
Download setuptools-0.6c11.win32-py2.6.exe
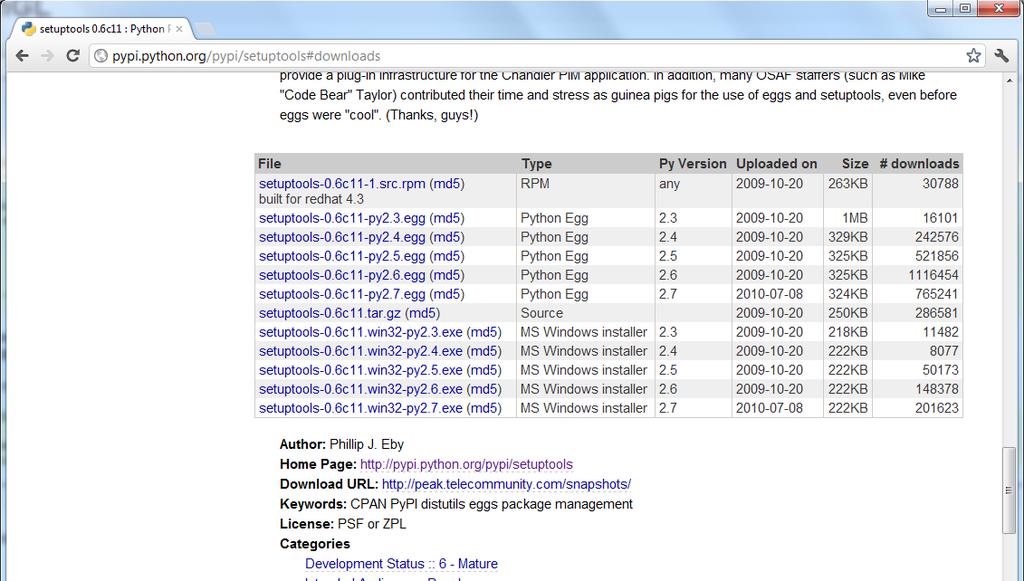[x=360, y=388]
